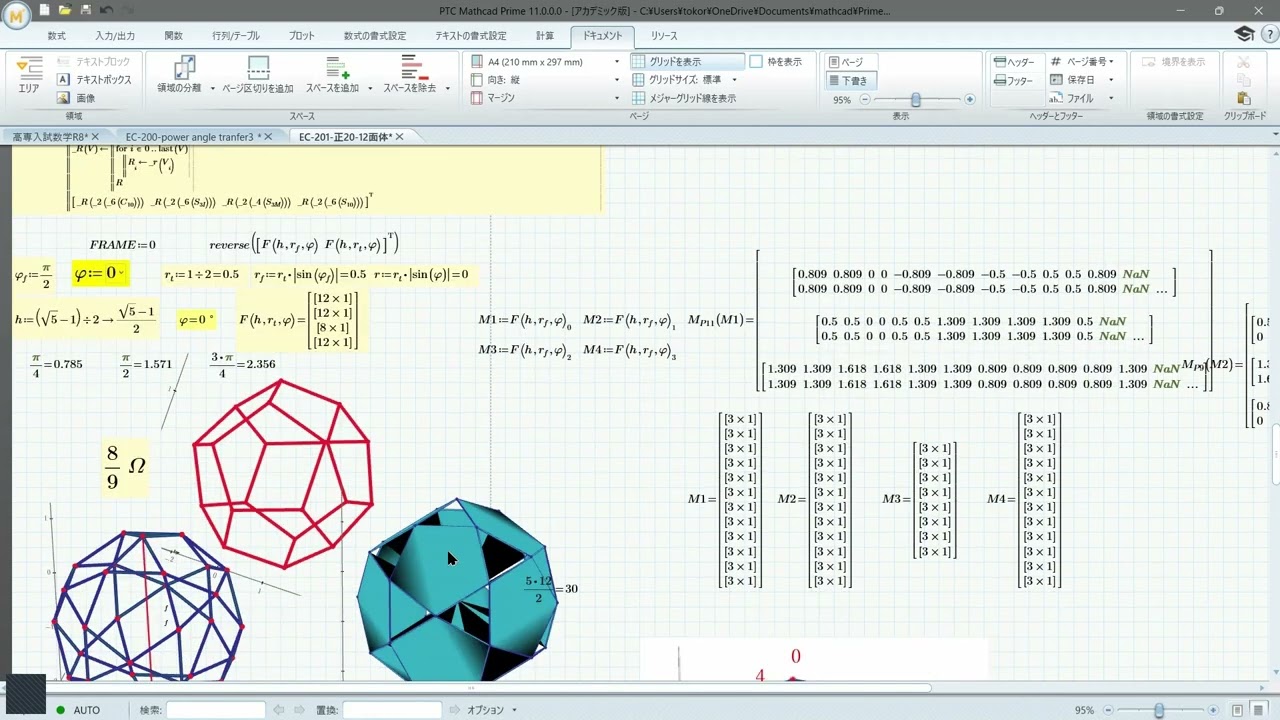
Task: Click the ribbon zoom slider handle
Action: click(916, 100)
